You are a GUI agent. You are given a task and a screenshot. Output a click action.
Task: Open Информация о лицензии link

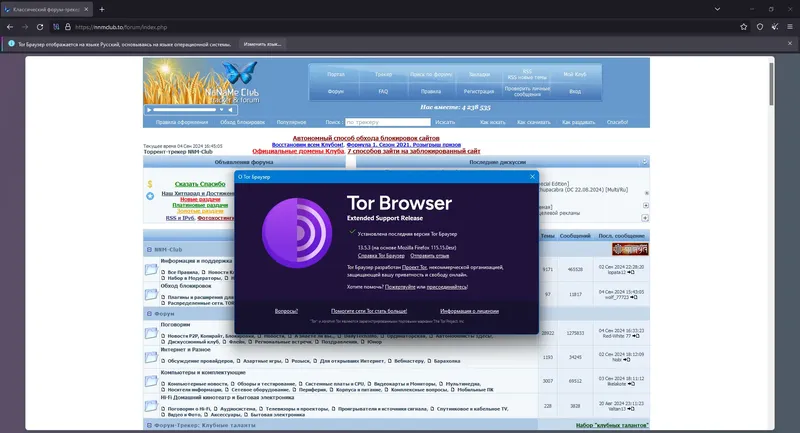(x=469, y=311)
